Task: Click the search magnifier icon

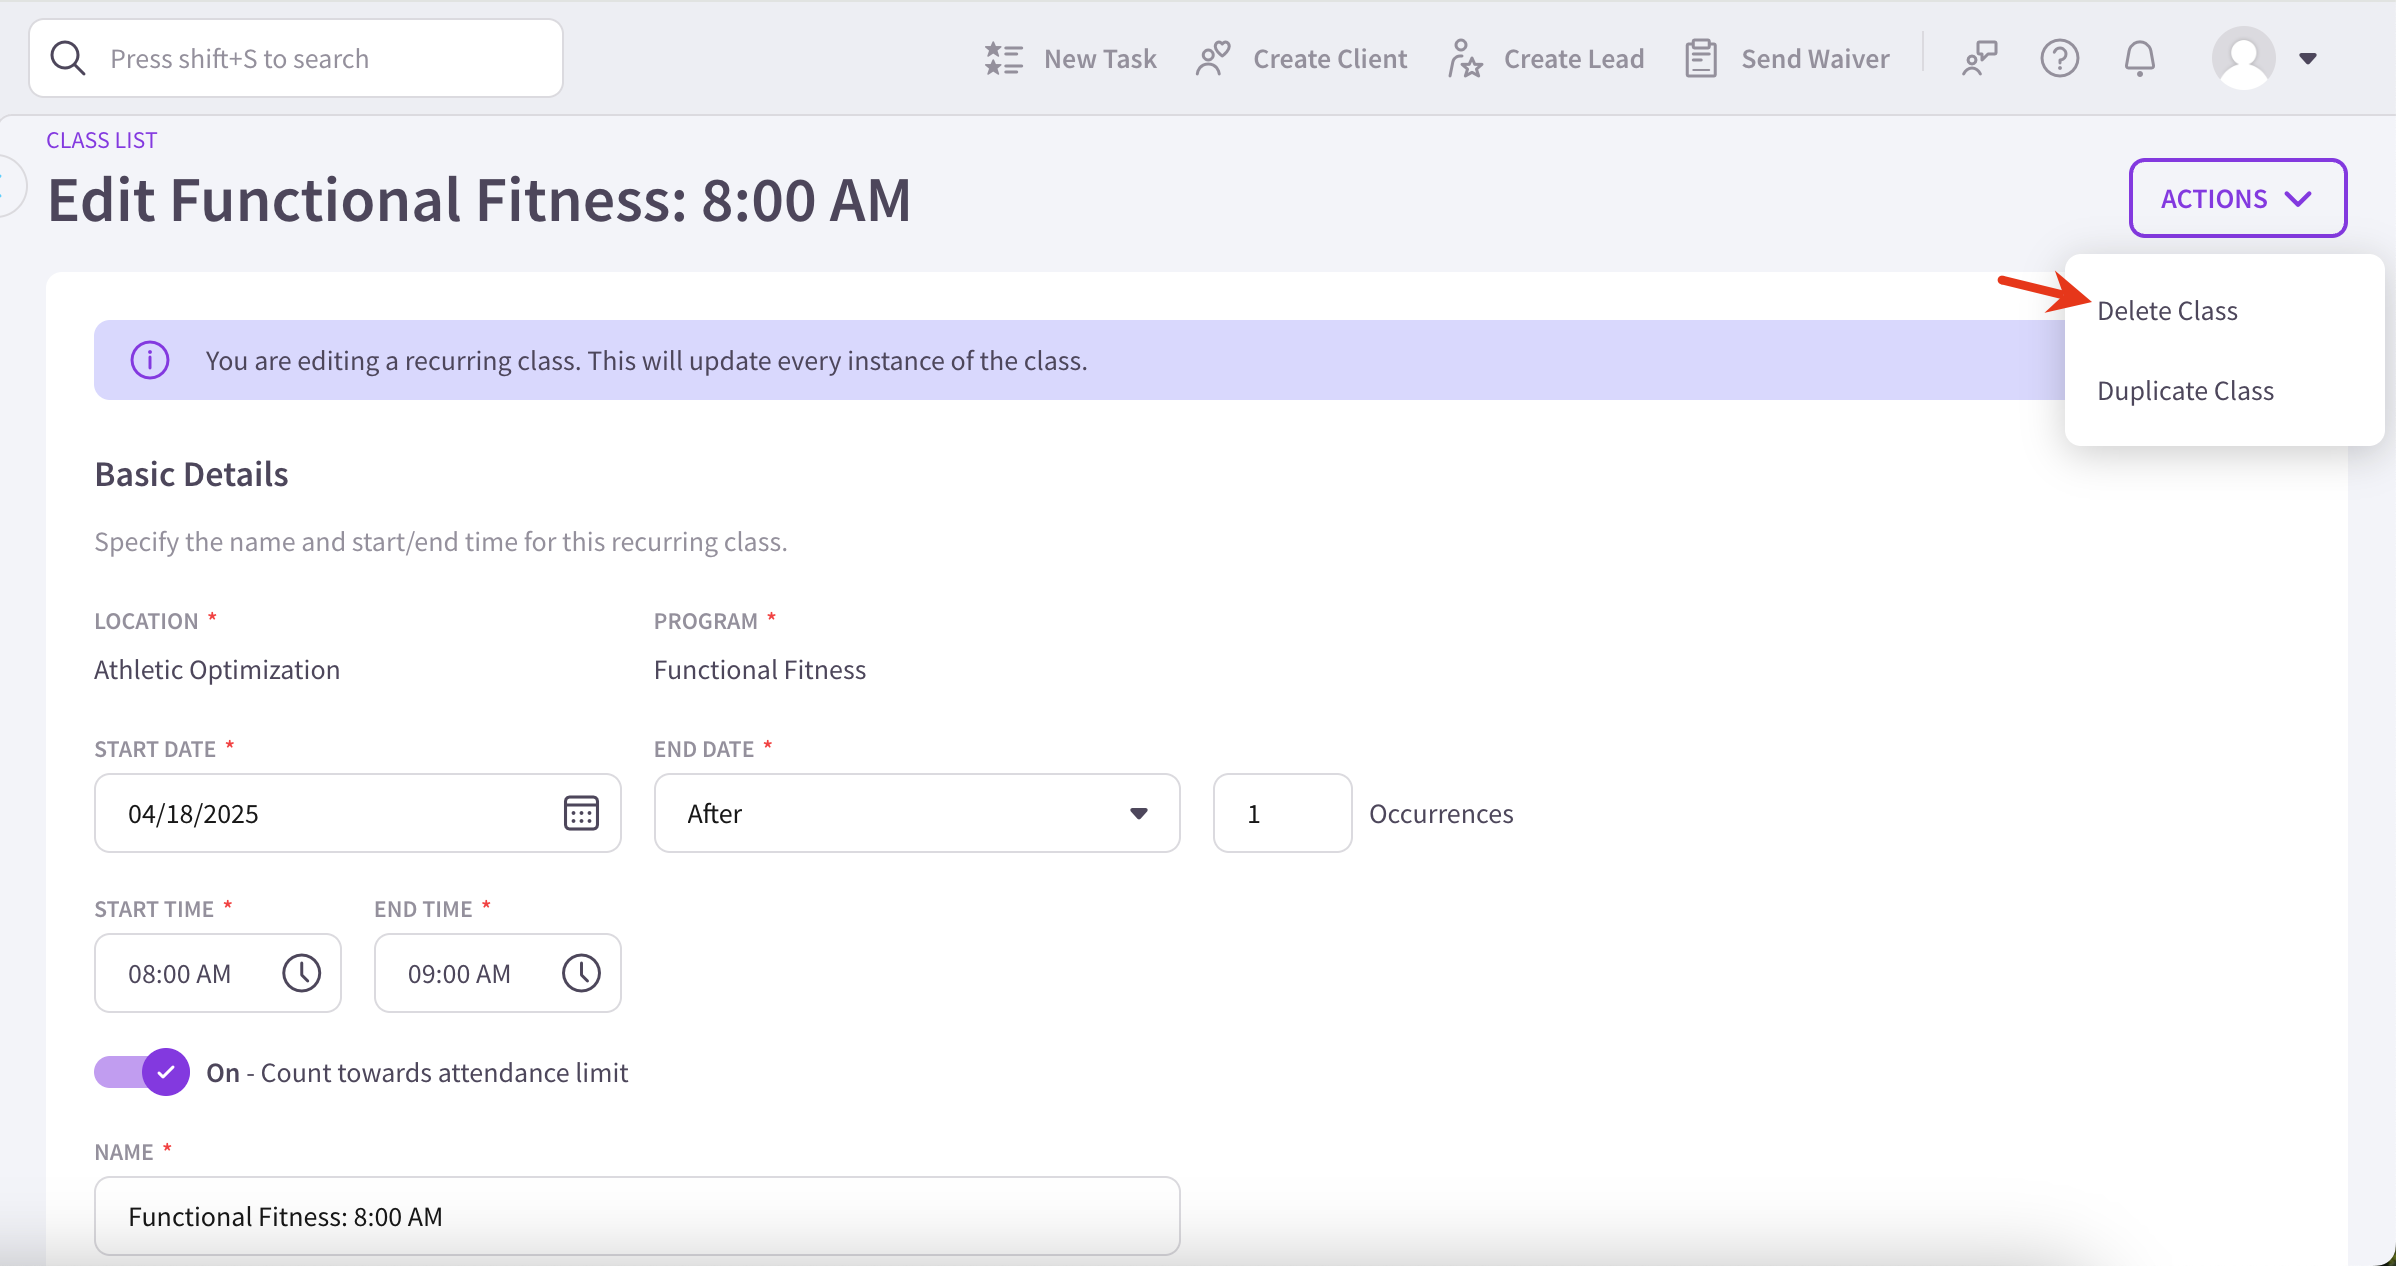Action: pyautogui.click(x=68, y=58)
